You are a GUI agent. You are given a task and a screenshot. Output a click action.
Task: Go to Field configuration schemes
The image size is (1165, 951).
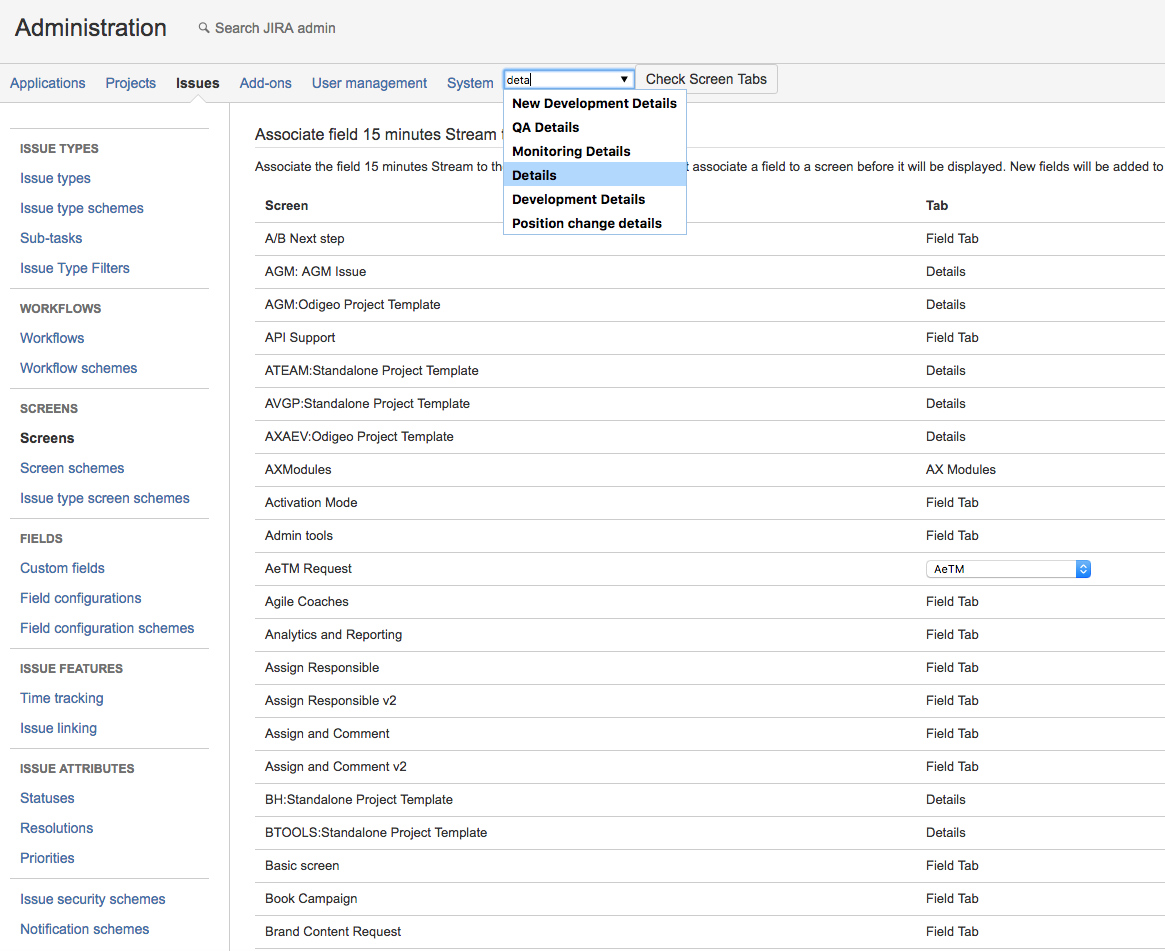coord(107,628)
